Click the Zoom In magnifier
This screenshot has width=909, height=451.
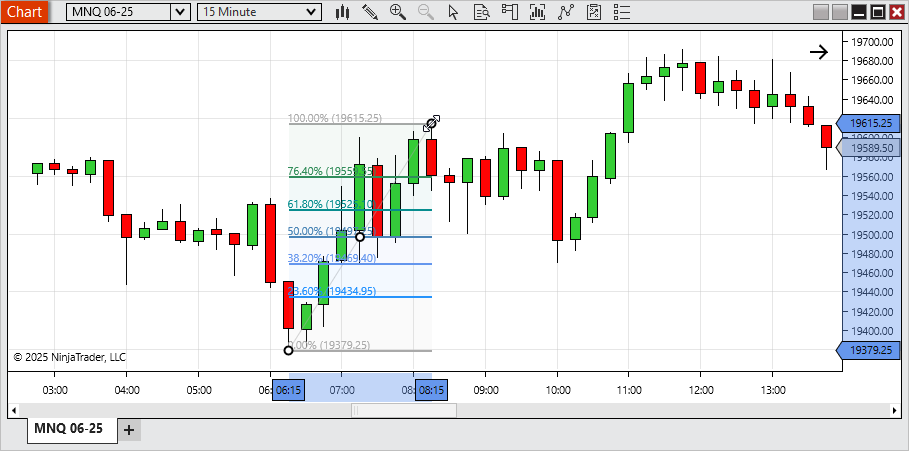point(398,12)
